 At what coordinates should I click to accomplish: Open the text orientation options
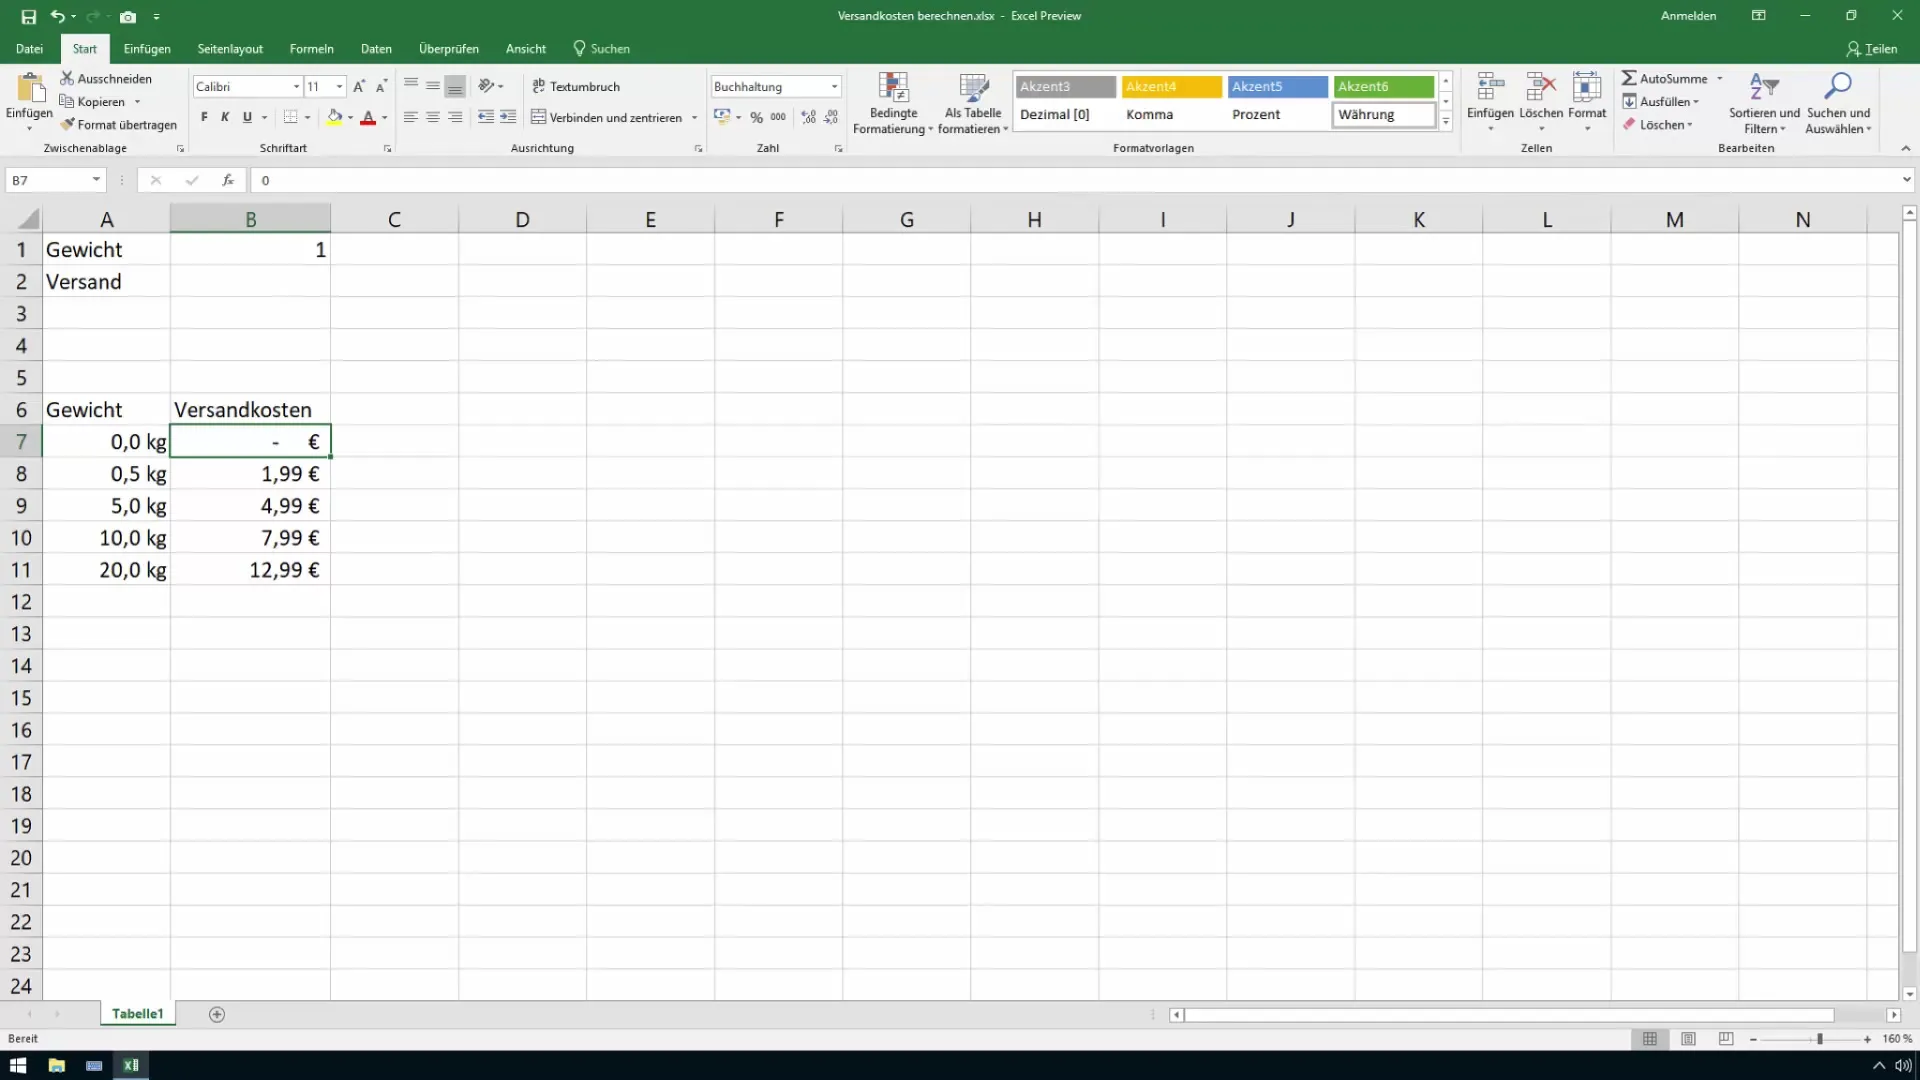point(490,86)
